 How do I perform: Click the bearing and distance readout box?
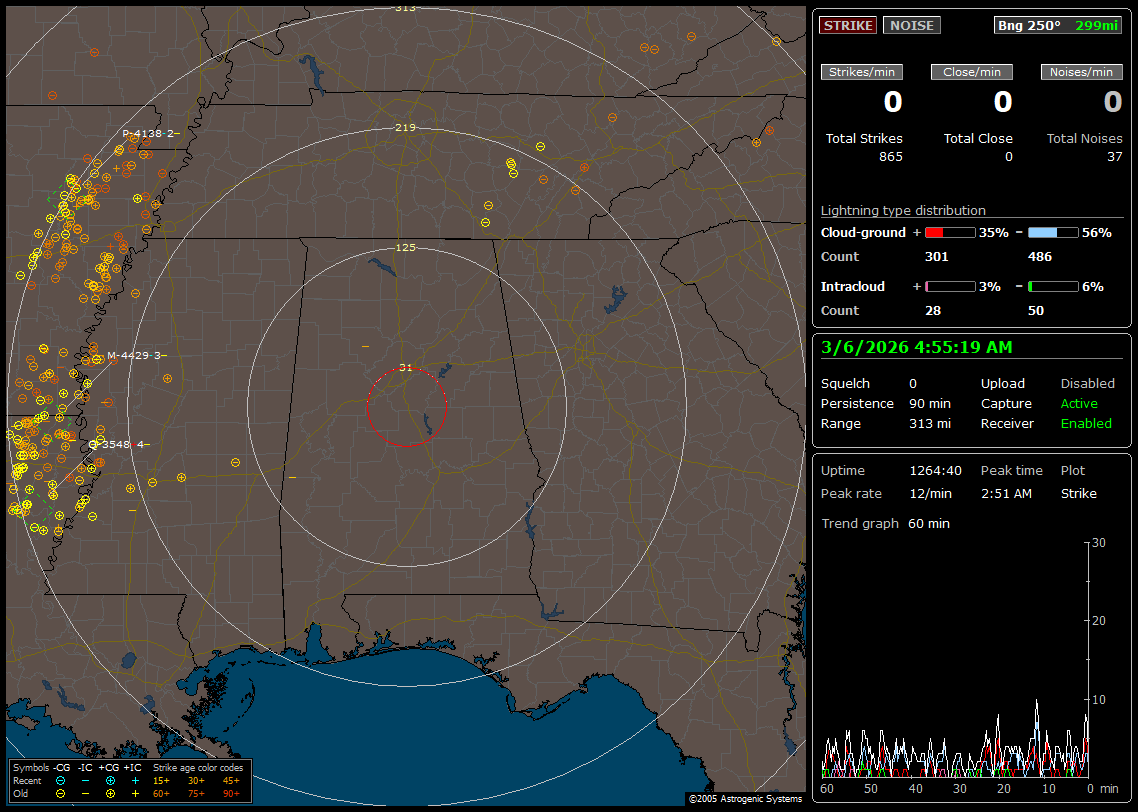(x=1057, y=25)
